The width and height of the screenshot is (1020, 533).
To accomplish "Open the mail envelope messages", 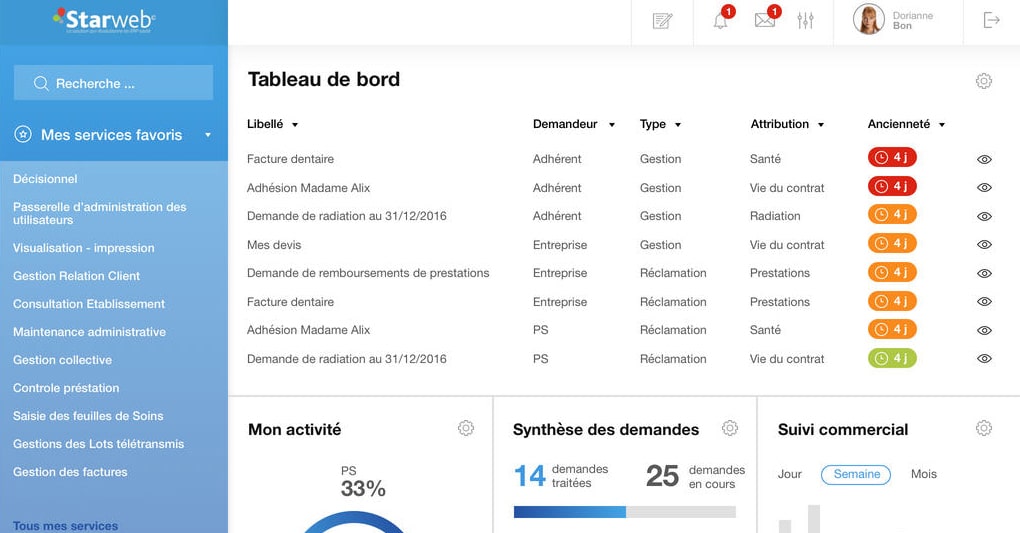I will 765,21.
